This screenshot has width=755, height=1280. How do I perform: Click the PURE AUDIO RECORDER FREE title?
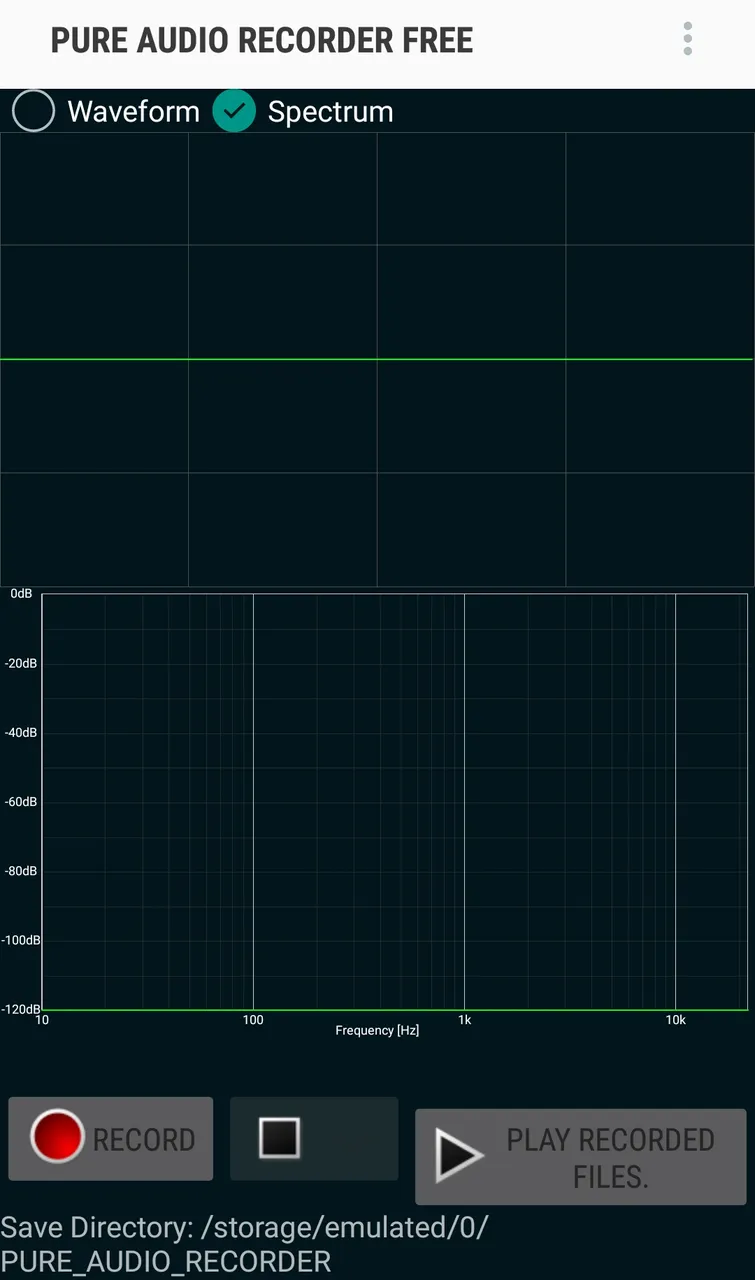pyautogui.click(x=262, y=40)
